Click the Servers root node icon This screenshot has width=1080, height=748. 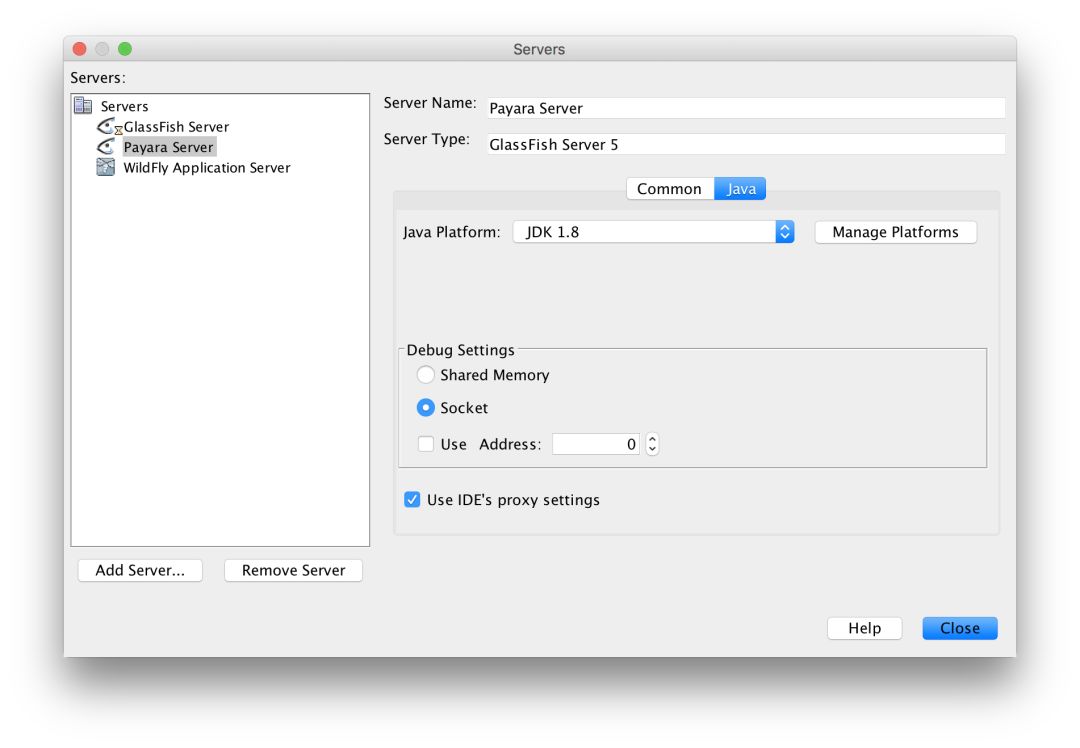coord(83,106)
